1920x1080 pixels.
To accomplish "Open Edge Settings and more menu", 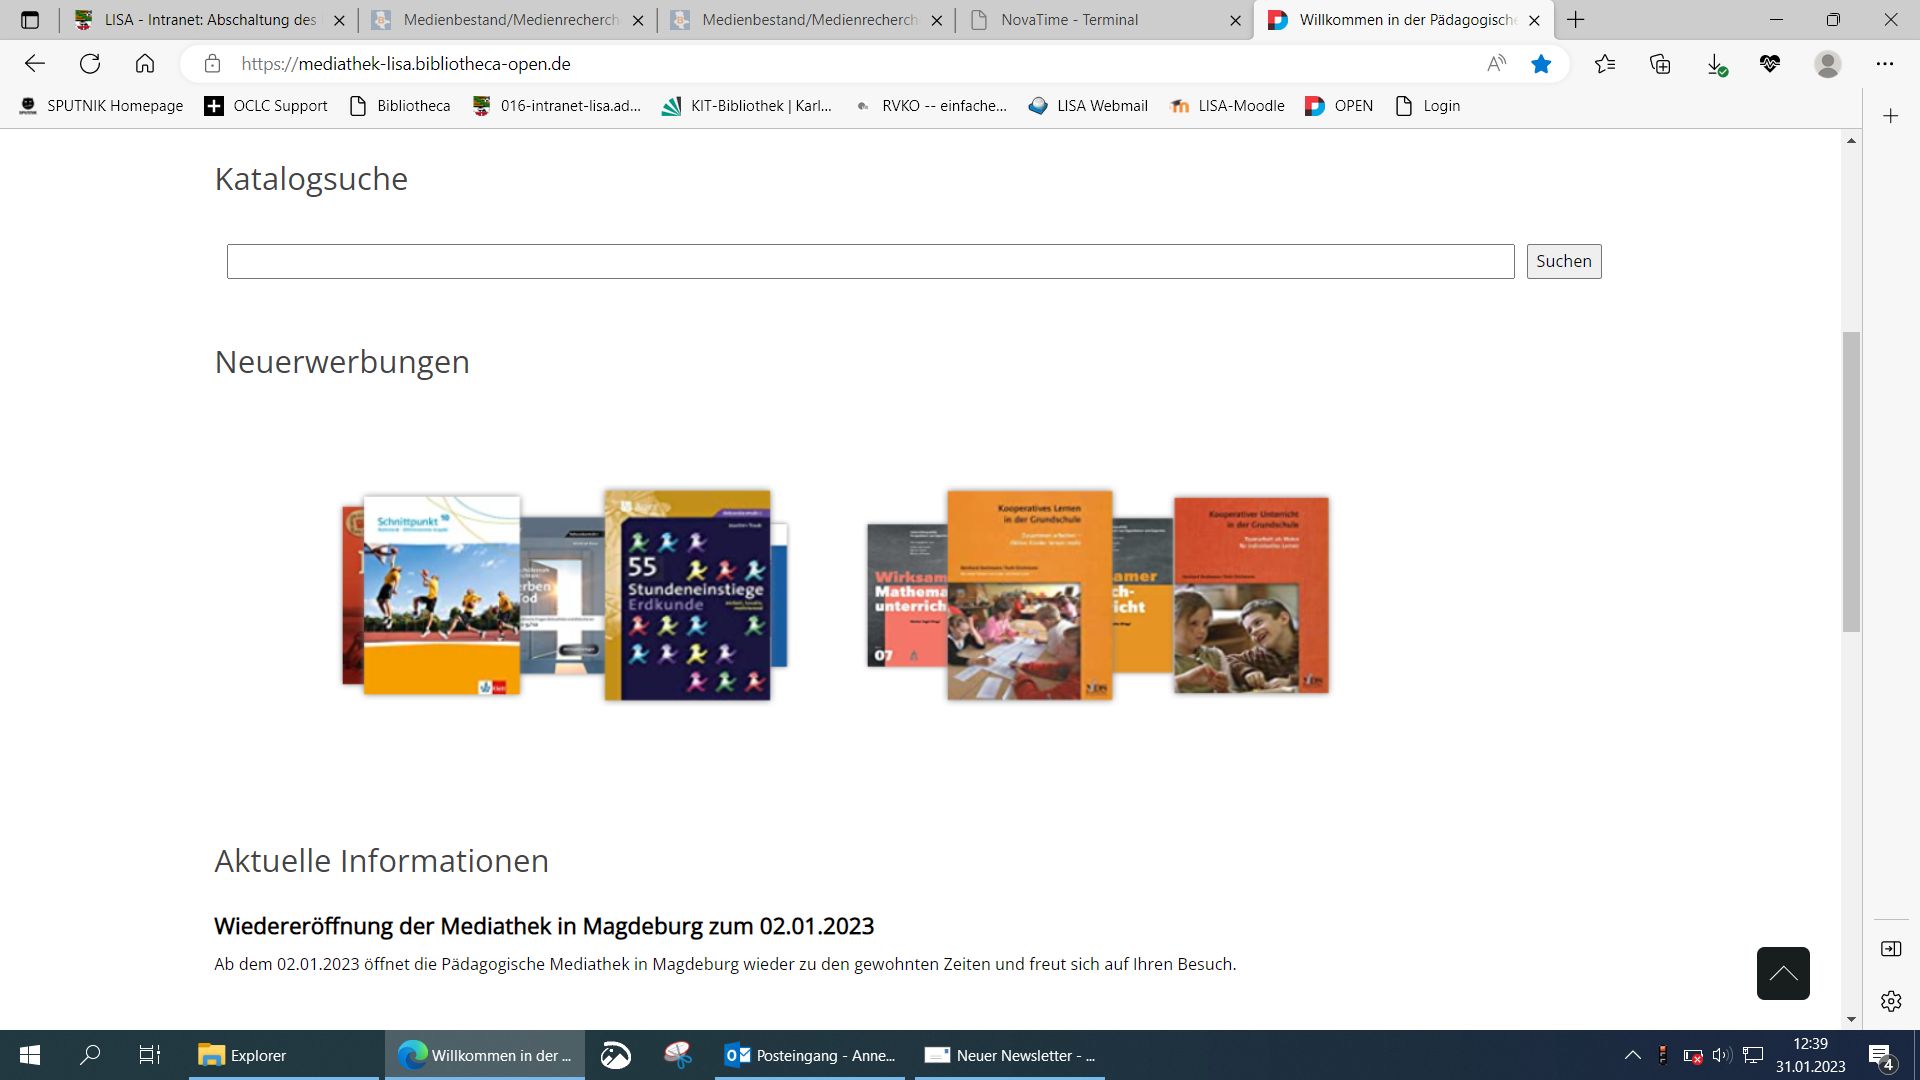I will (x=1885, y=64).
